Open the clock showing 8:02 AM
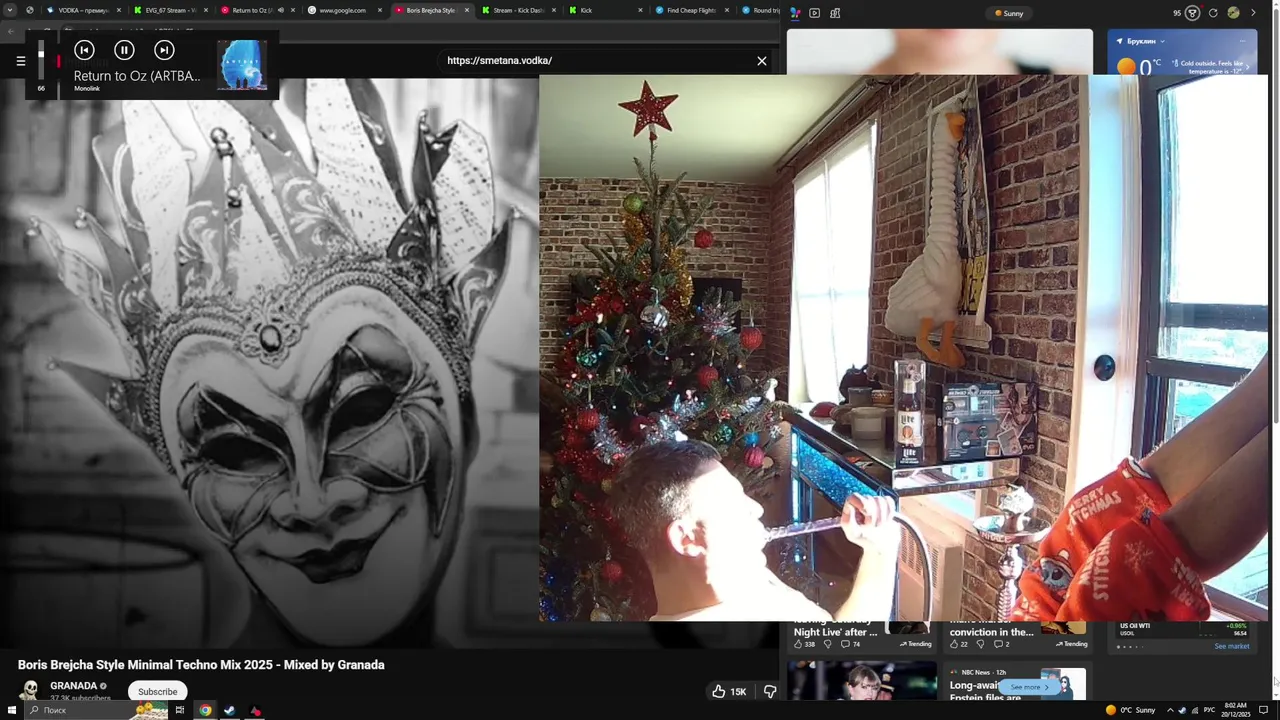The height and width of the screenshot is (720, 1280). [x=1236, y=710]
